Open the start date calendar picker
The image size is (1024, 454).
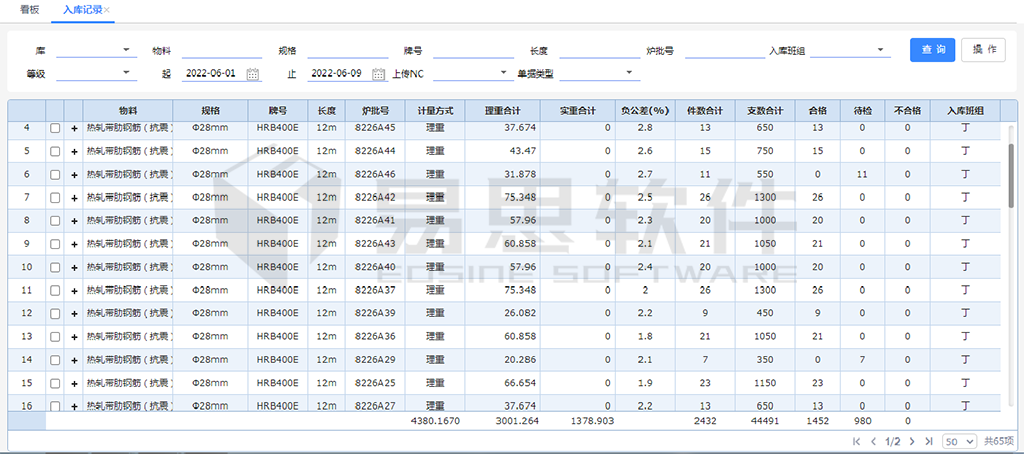tap(253, 74)
